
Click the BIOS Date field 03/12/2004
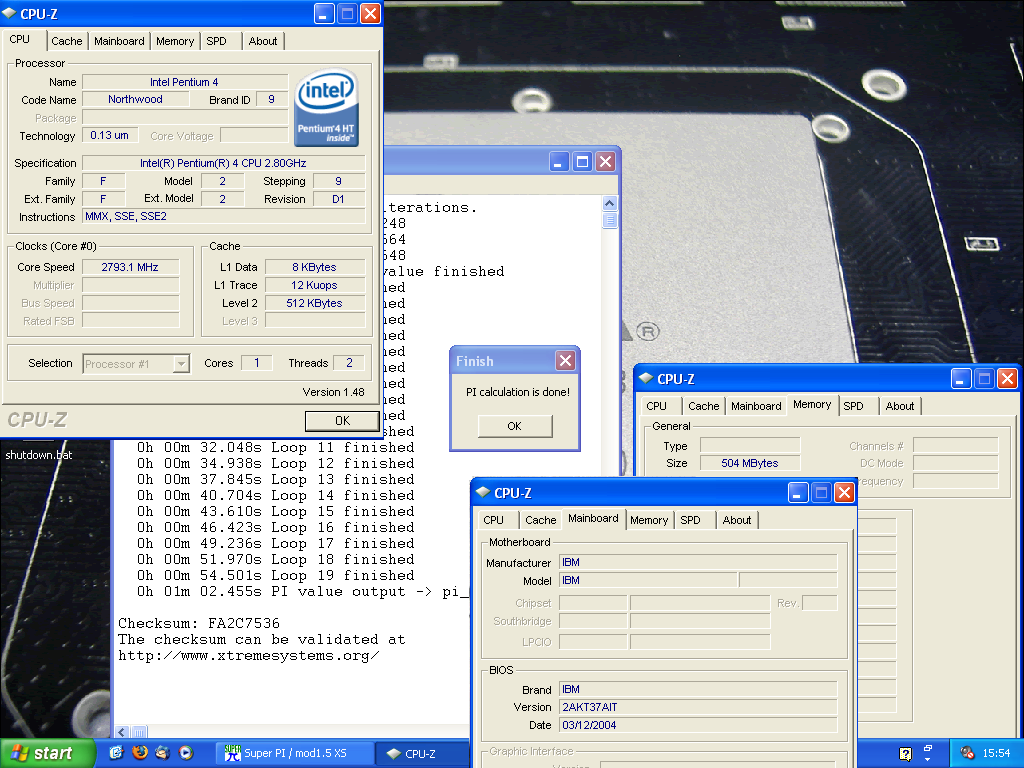tap(698, 725)
